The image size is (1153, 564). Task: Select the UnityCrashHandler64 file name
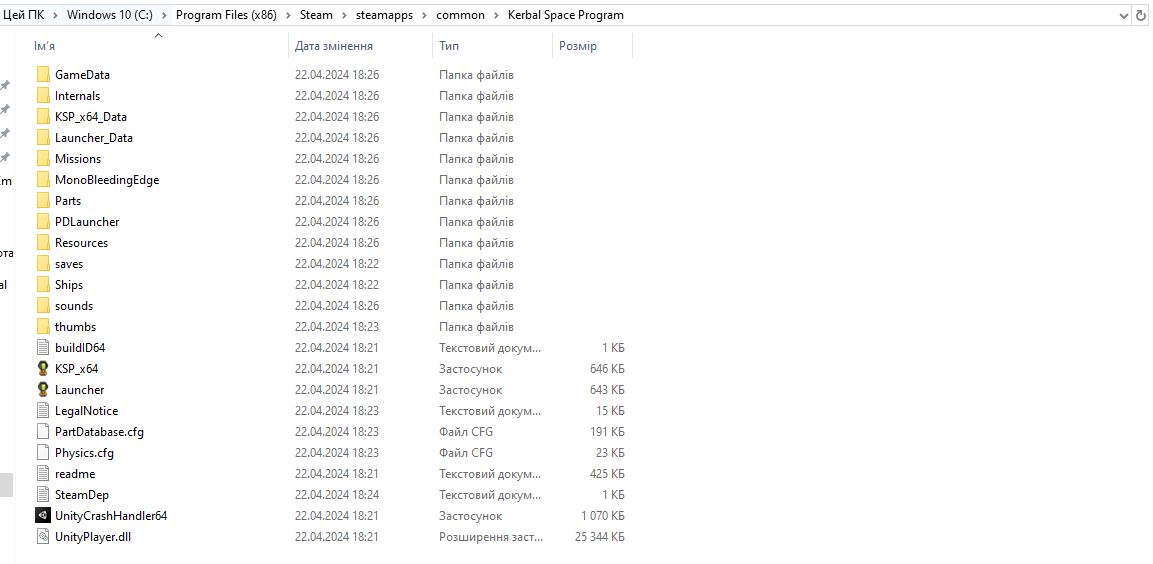point(111,515)
